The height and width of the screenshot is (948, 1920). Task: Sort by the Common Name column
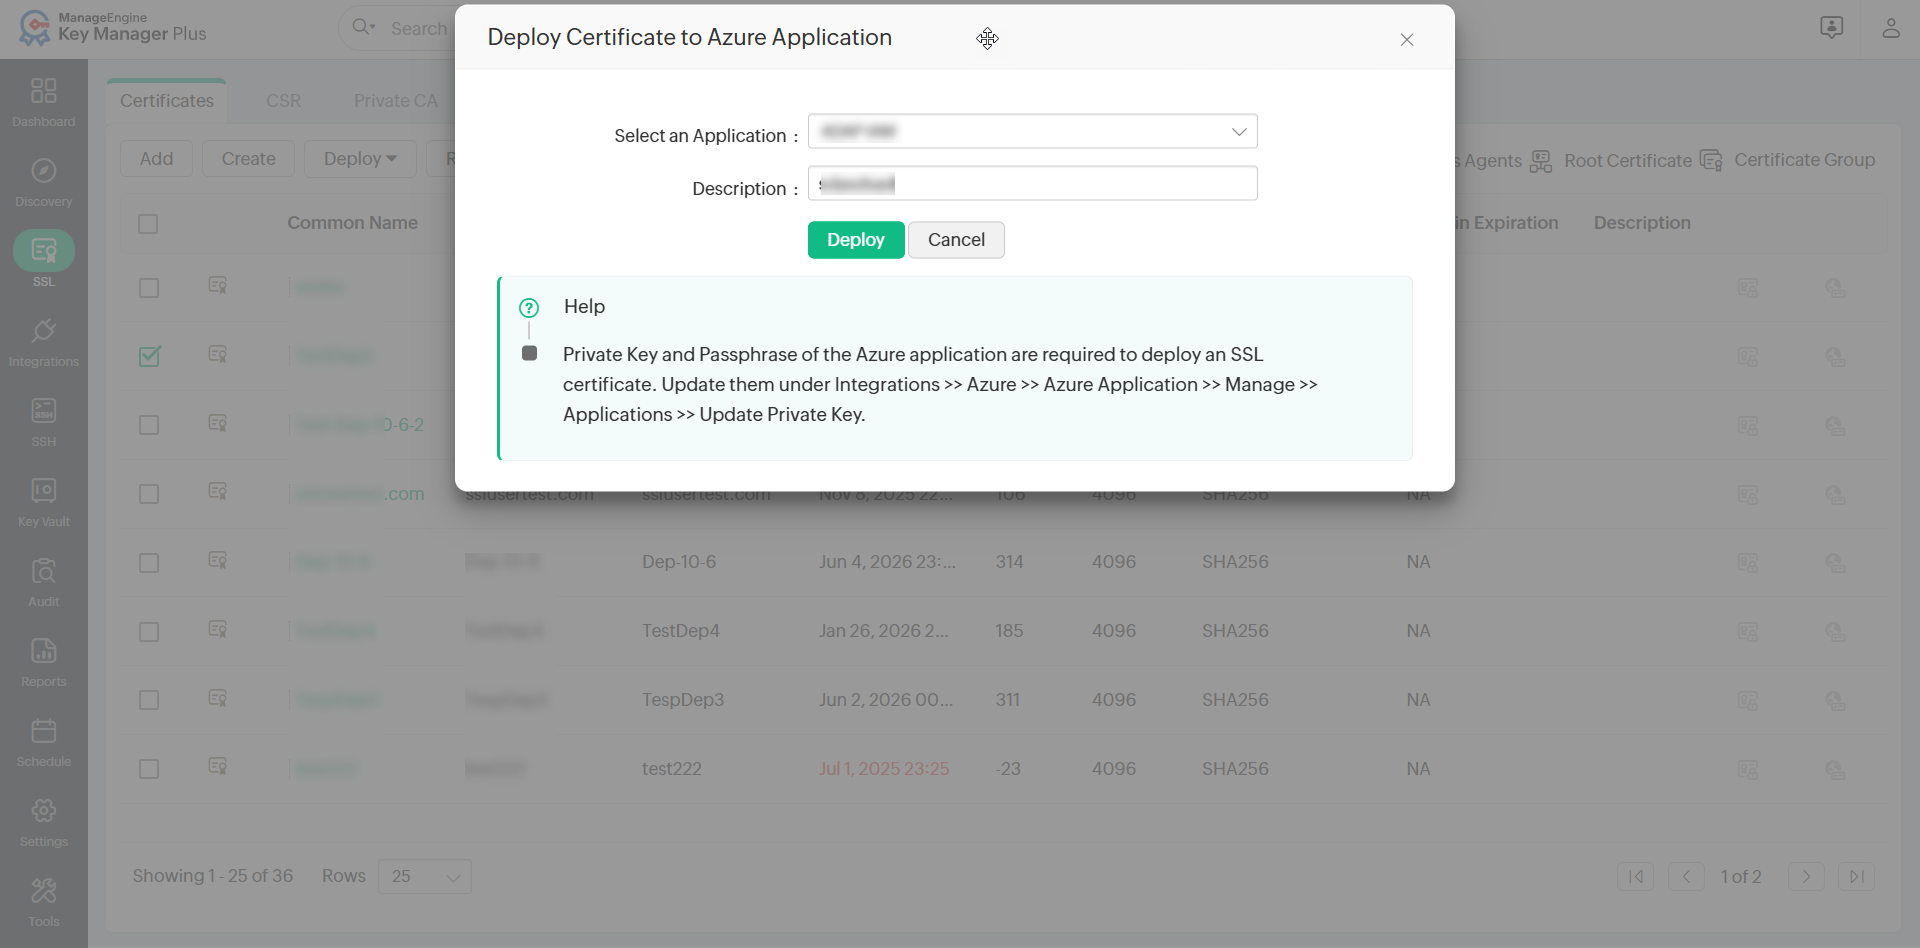tap(352, 223)
